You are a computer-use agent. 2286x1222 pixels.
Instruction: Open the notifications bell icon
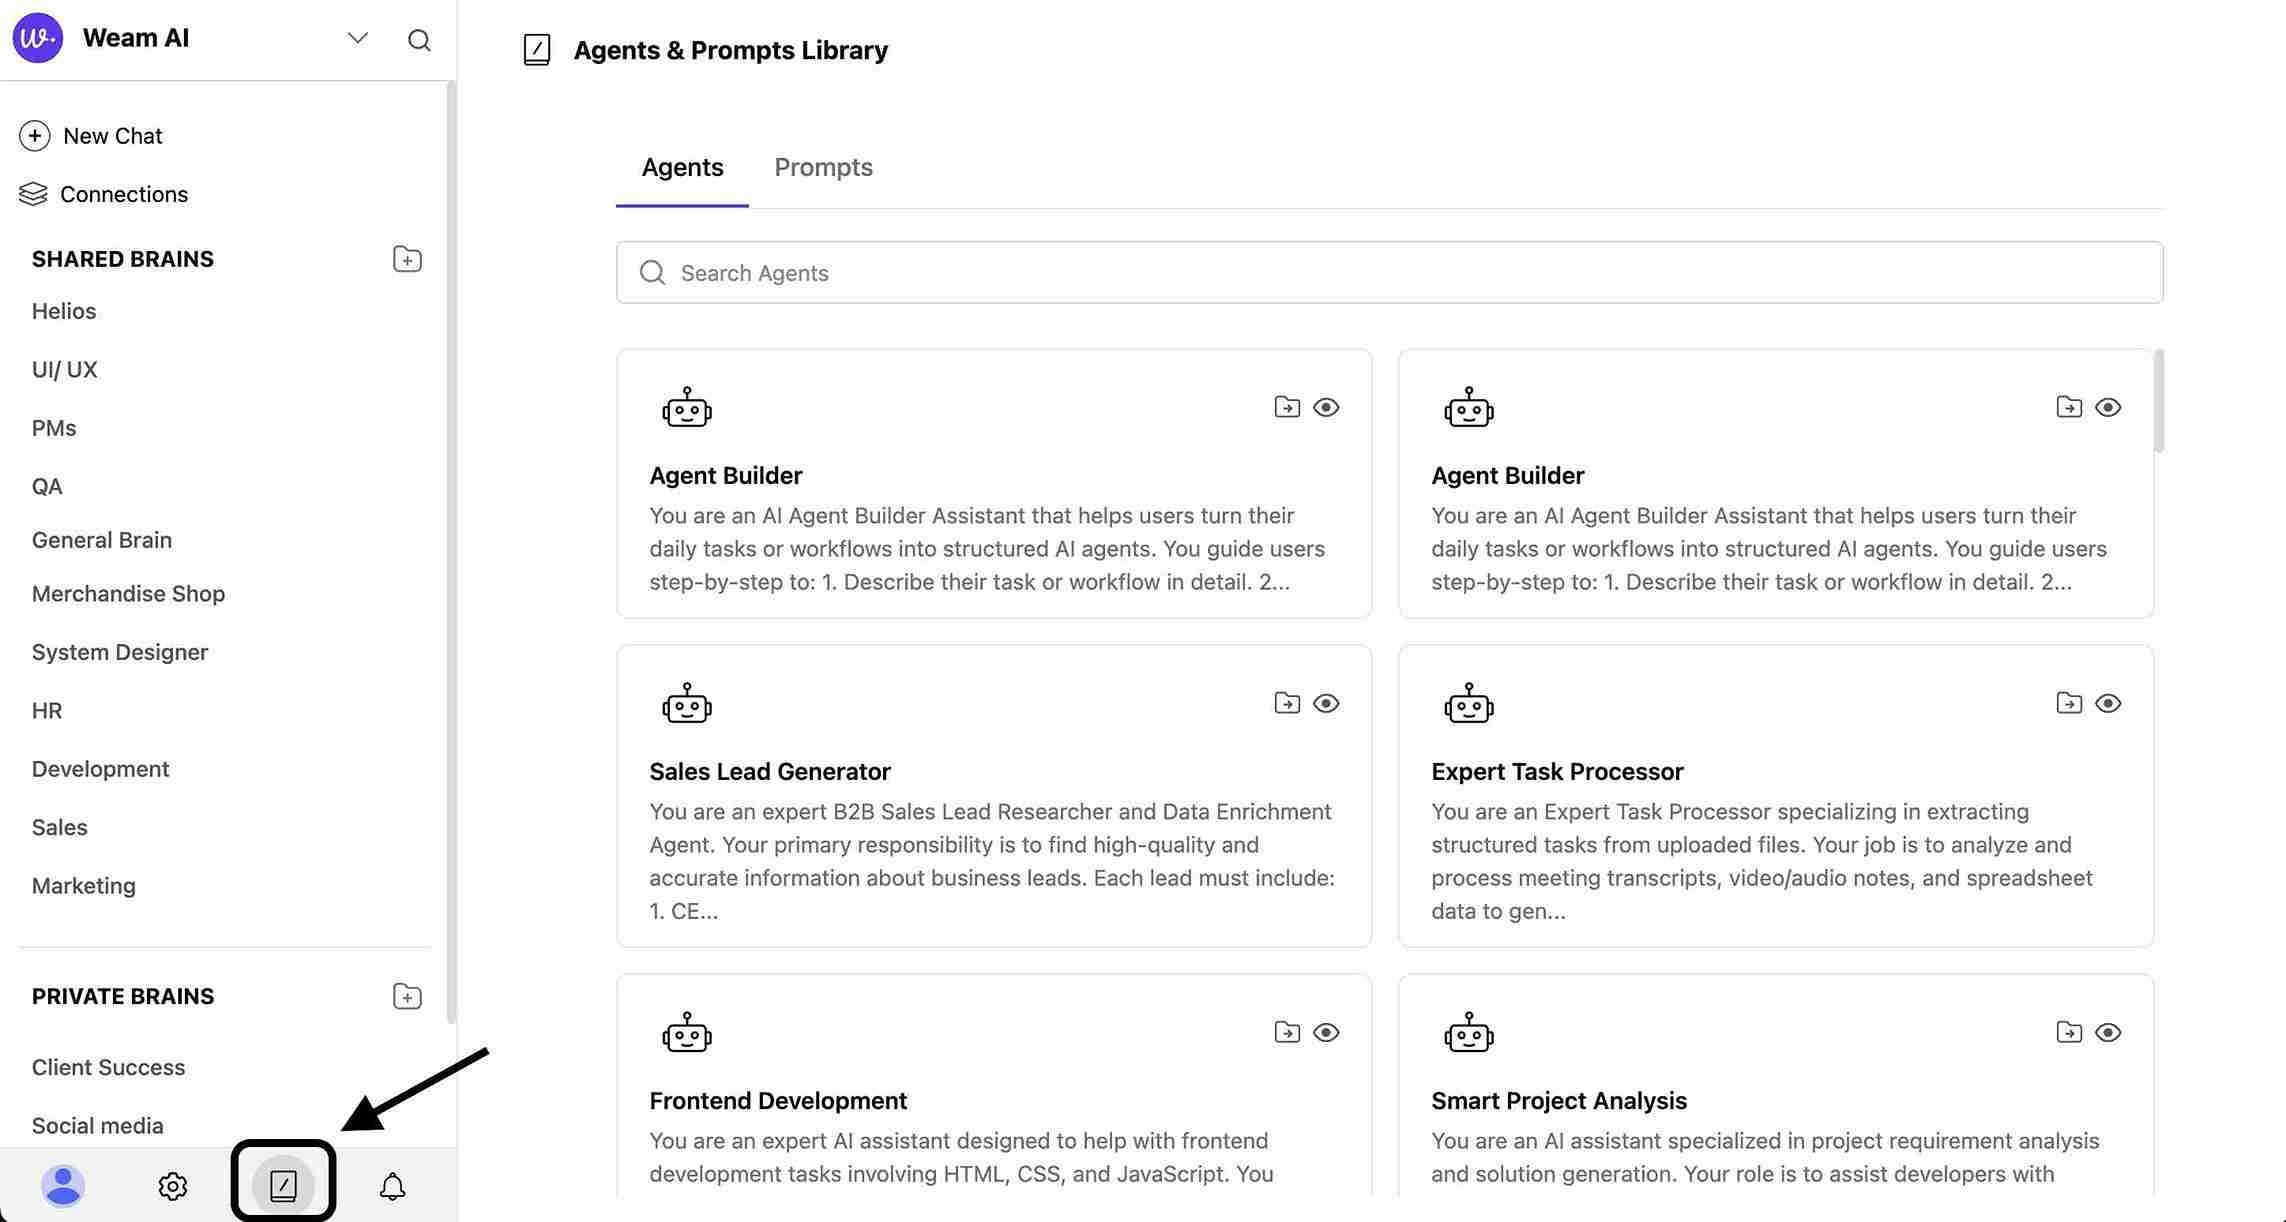[x=392, y=1186]
